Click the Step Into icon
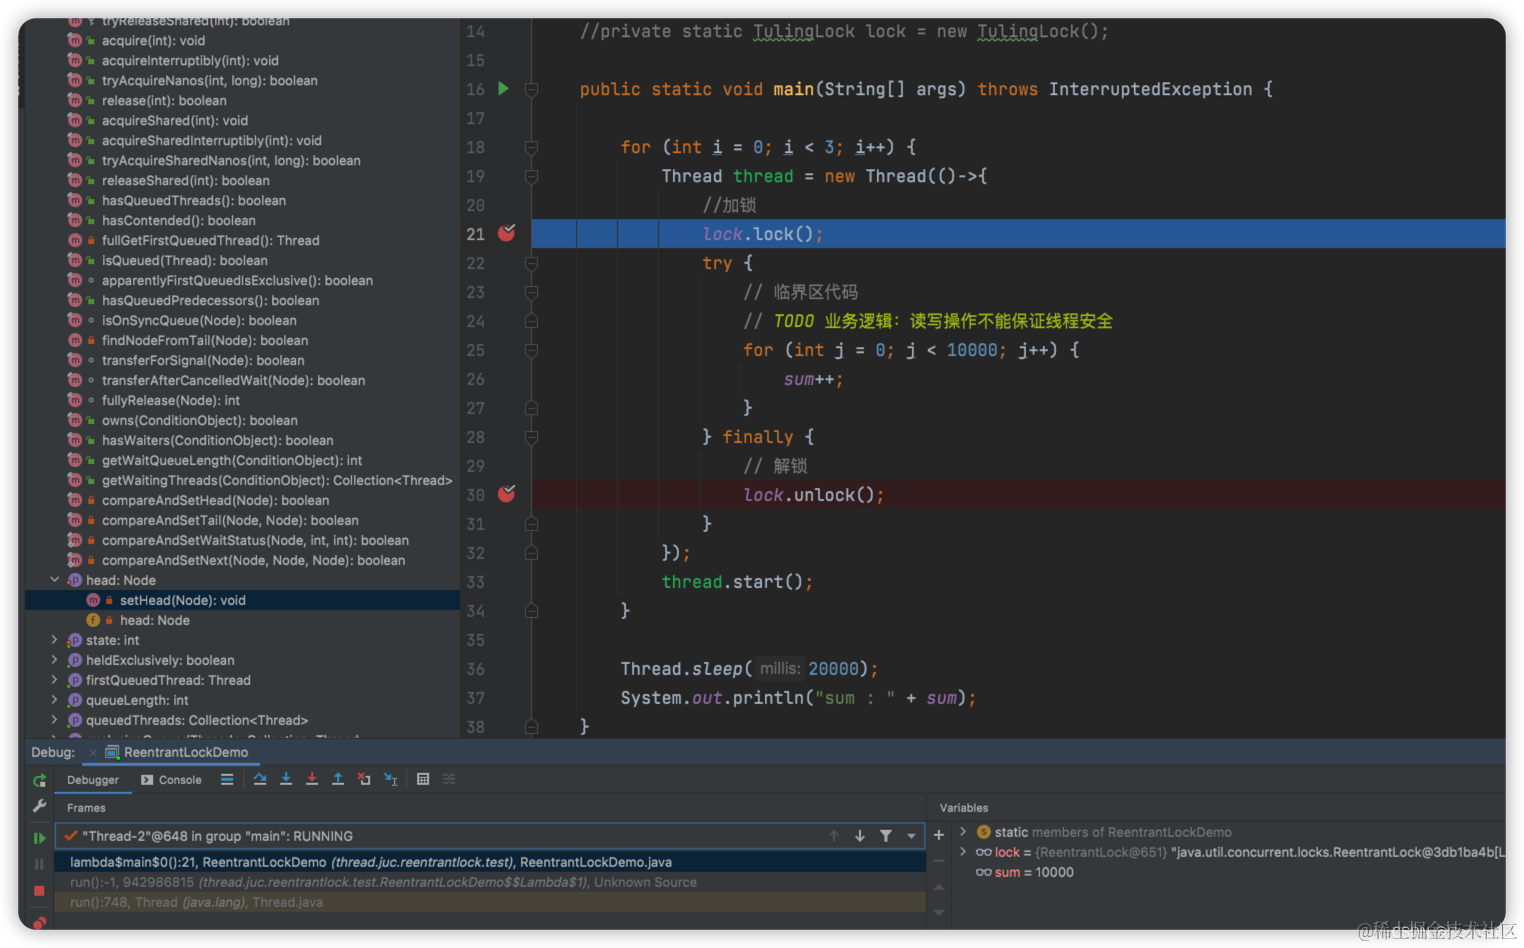This screenshot has width=1524, height=948. coord(286,779)
